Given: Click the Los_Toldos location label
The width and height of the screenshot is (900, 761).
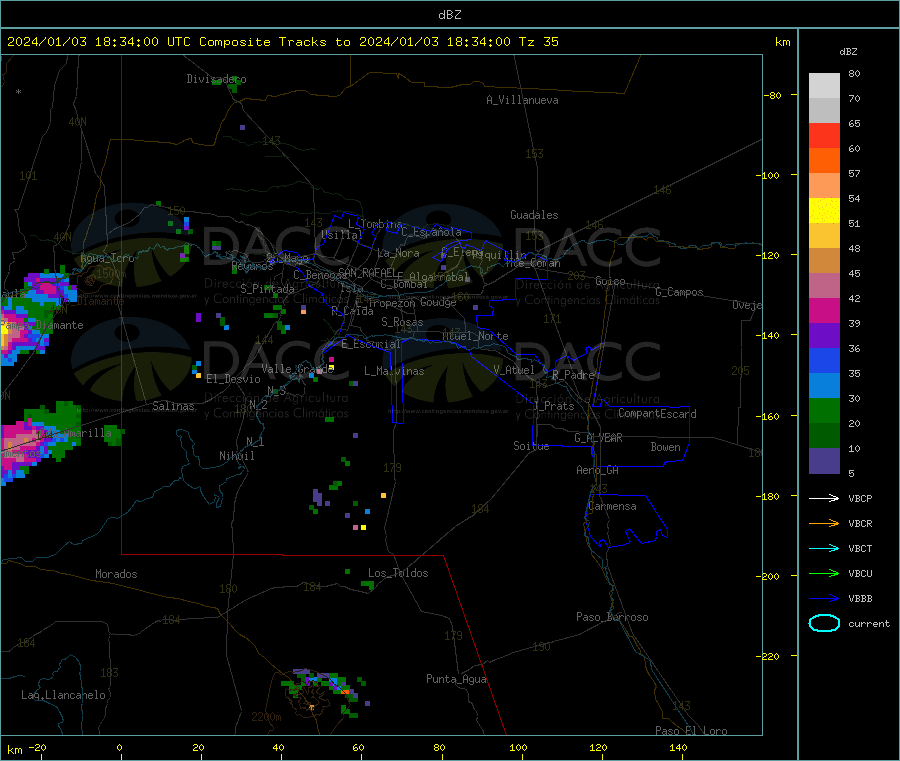Looking at the screenshot, I should (x=398, y=573).
